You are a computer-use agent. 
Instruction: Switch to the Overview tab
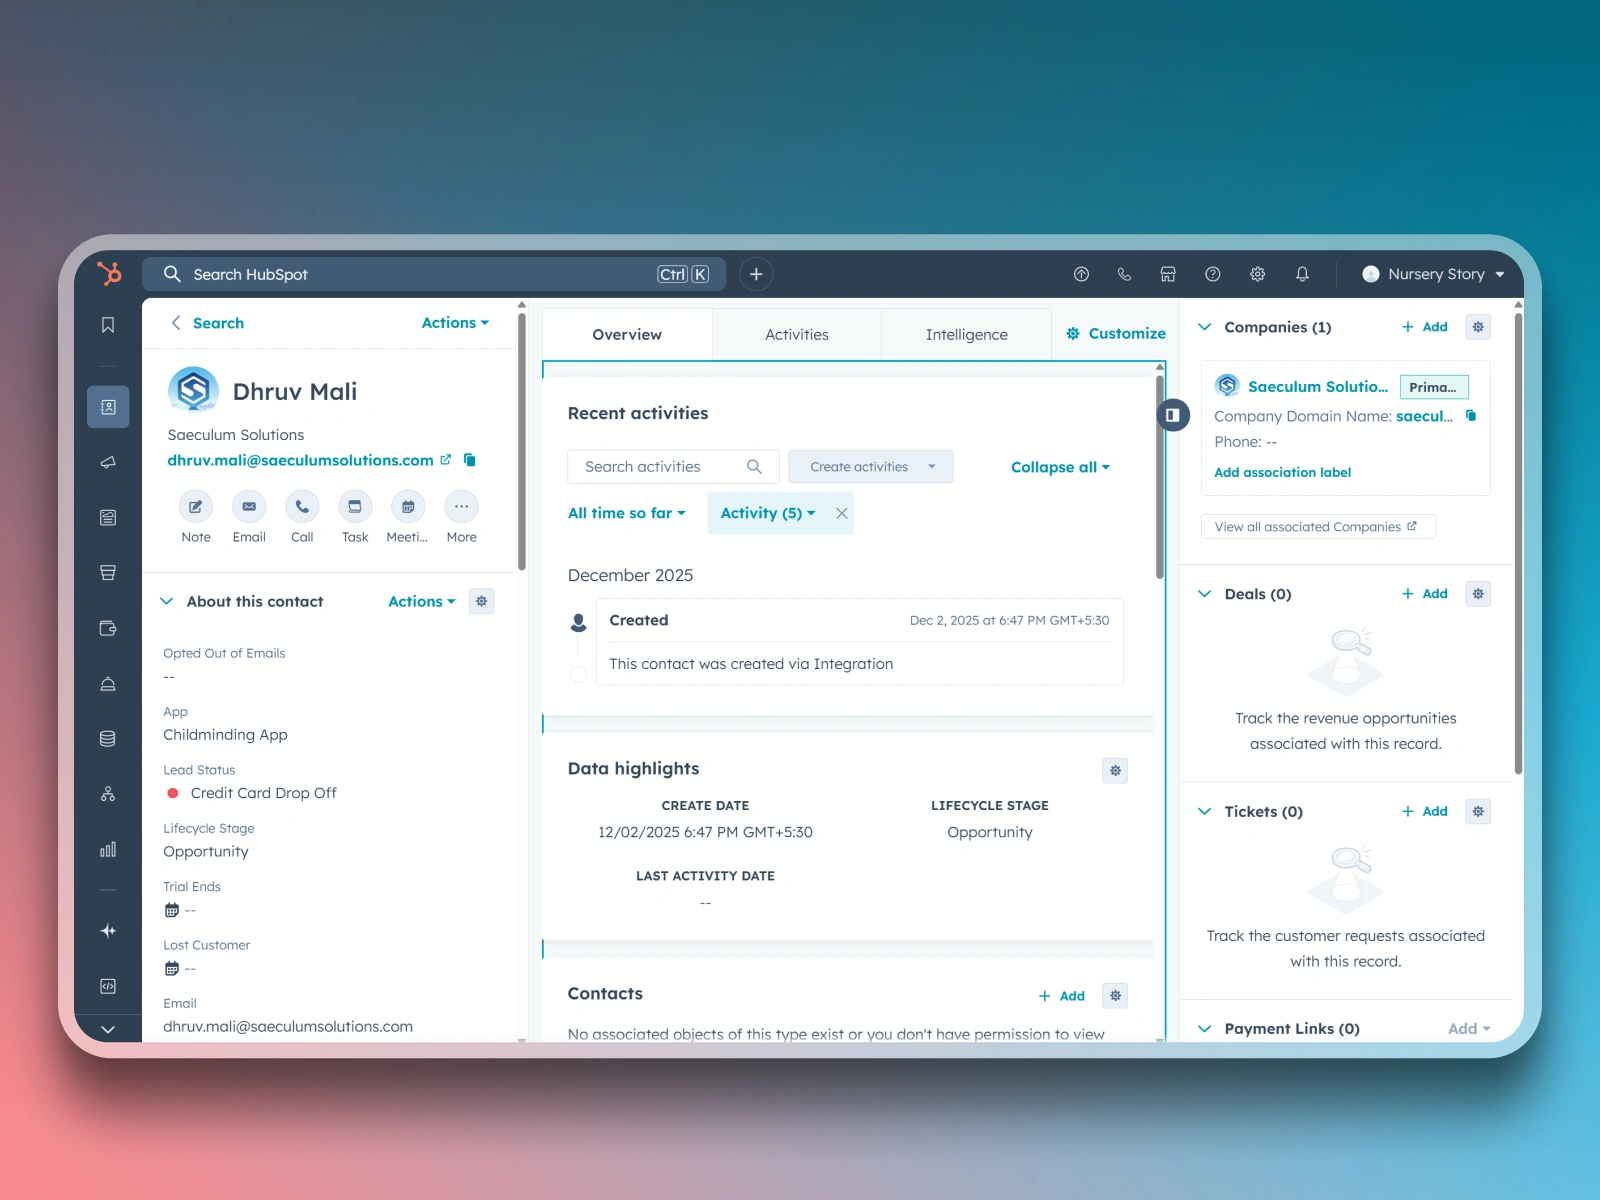(627, 335)
